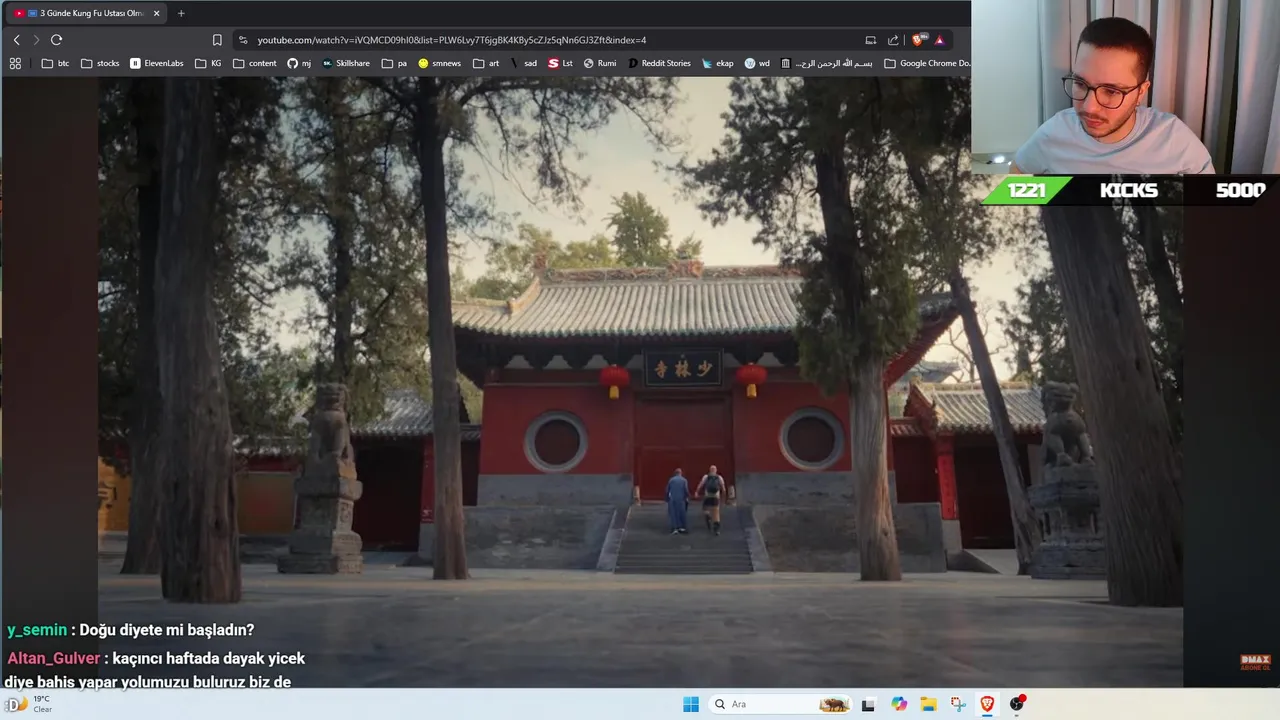1280x720 pixels.
Task: Open Brave Shields lion icon
Action: coord(918,40)
